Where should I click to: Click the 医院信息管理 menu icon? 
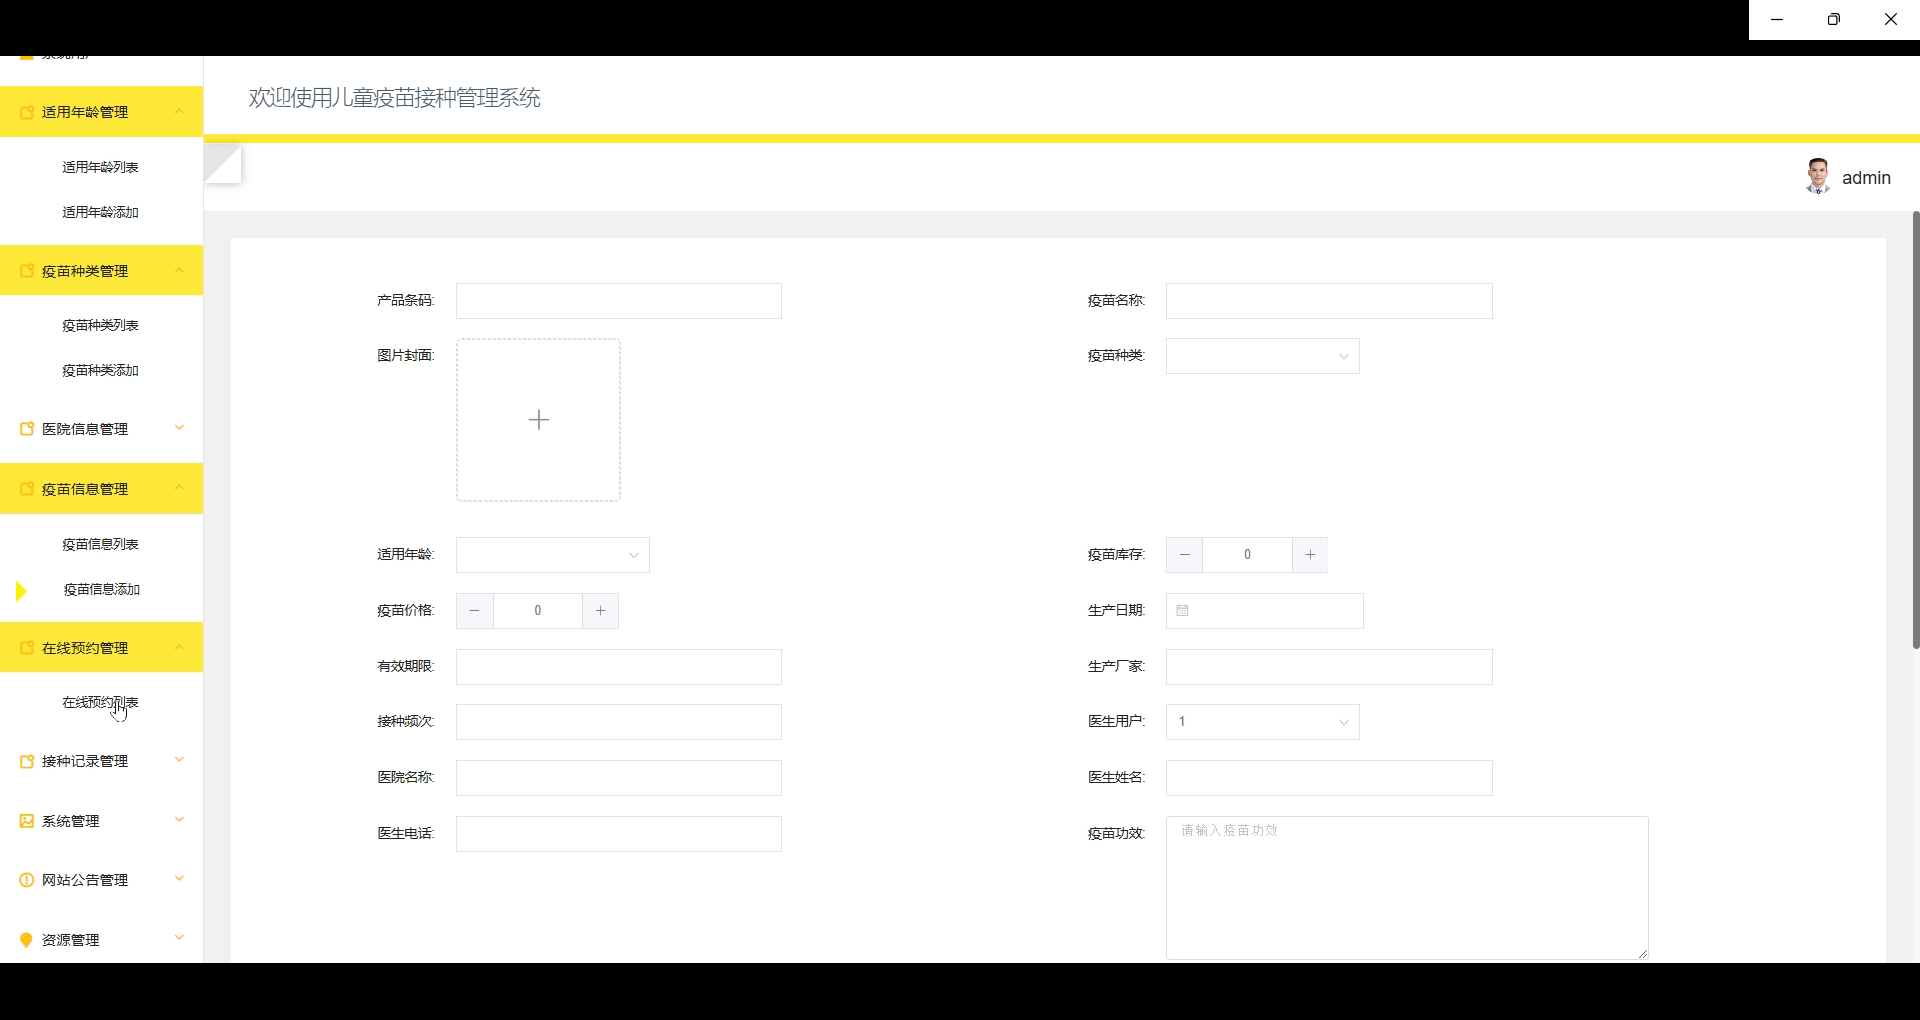click(x=27, y=429)
